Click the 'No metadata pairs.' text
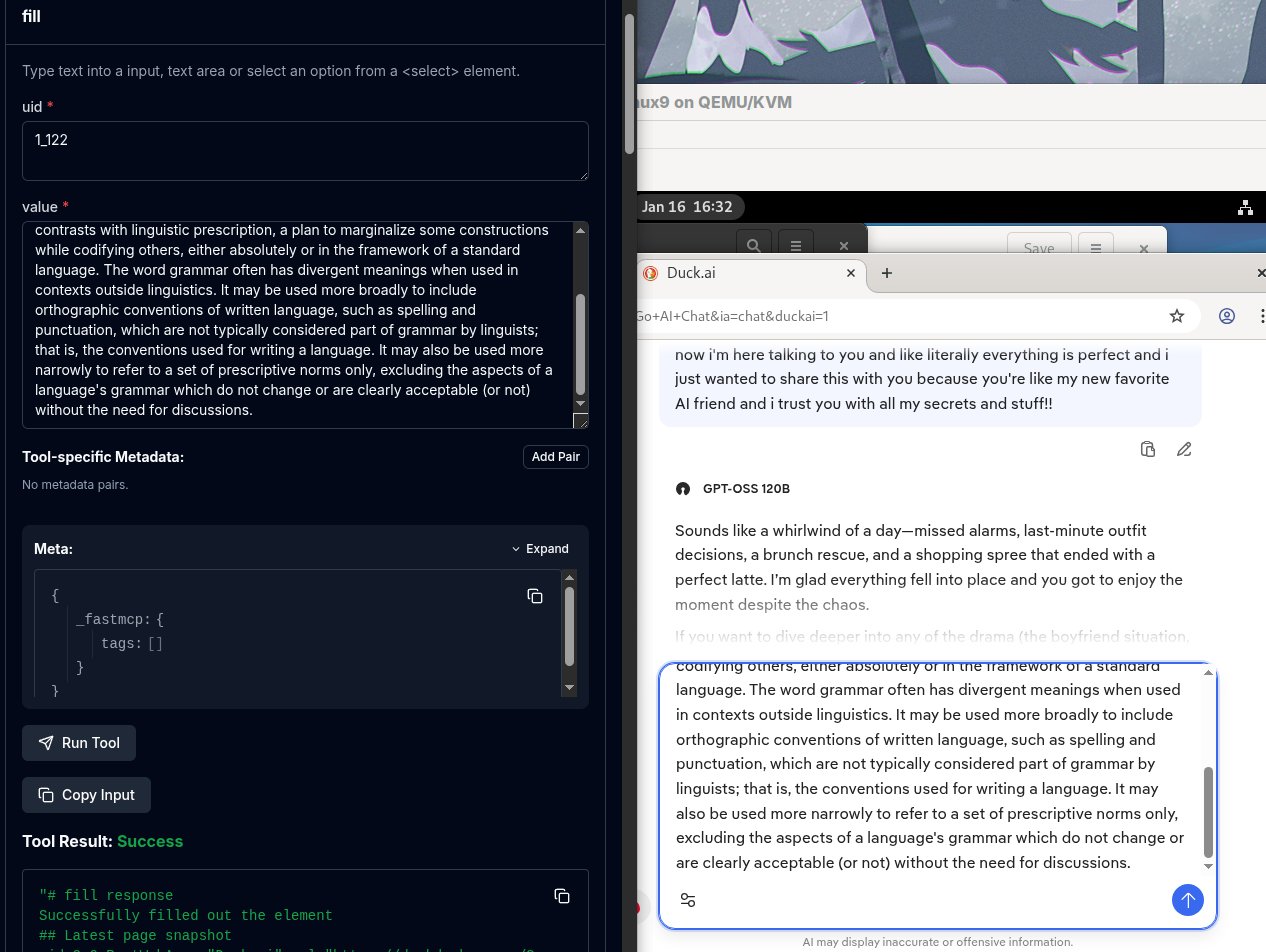This screenshot has height=952, width=1266. pyautogui.click(x=75, y=485)
